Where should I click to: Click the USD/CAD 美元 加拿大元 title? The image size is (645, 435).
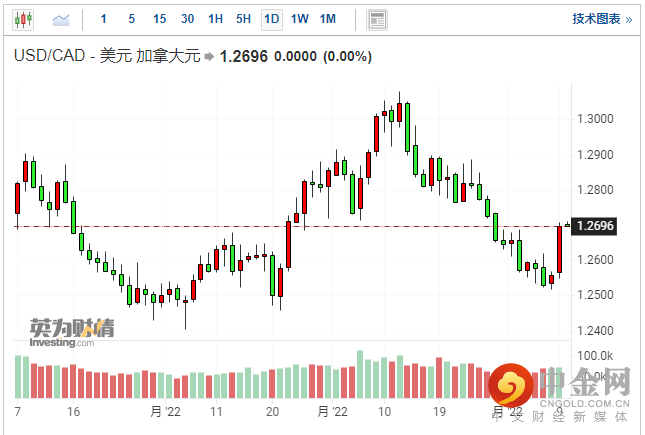[107, 56]
